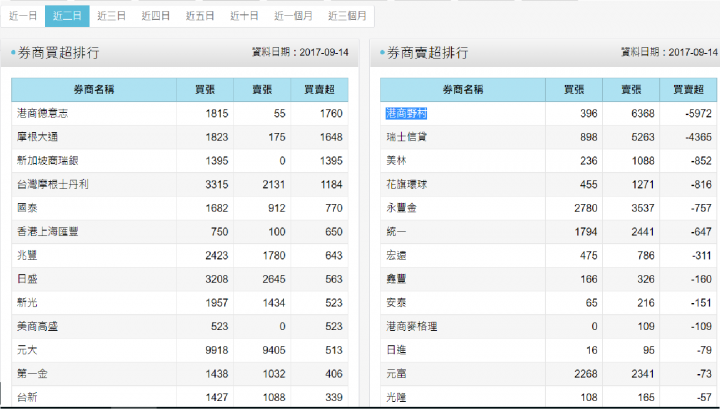Click the 券商買超排行 panel title
The height and width of the screenshot is (410, 720).
coord(58,53)
